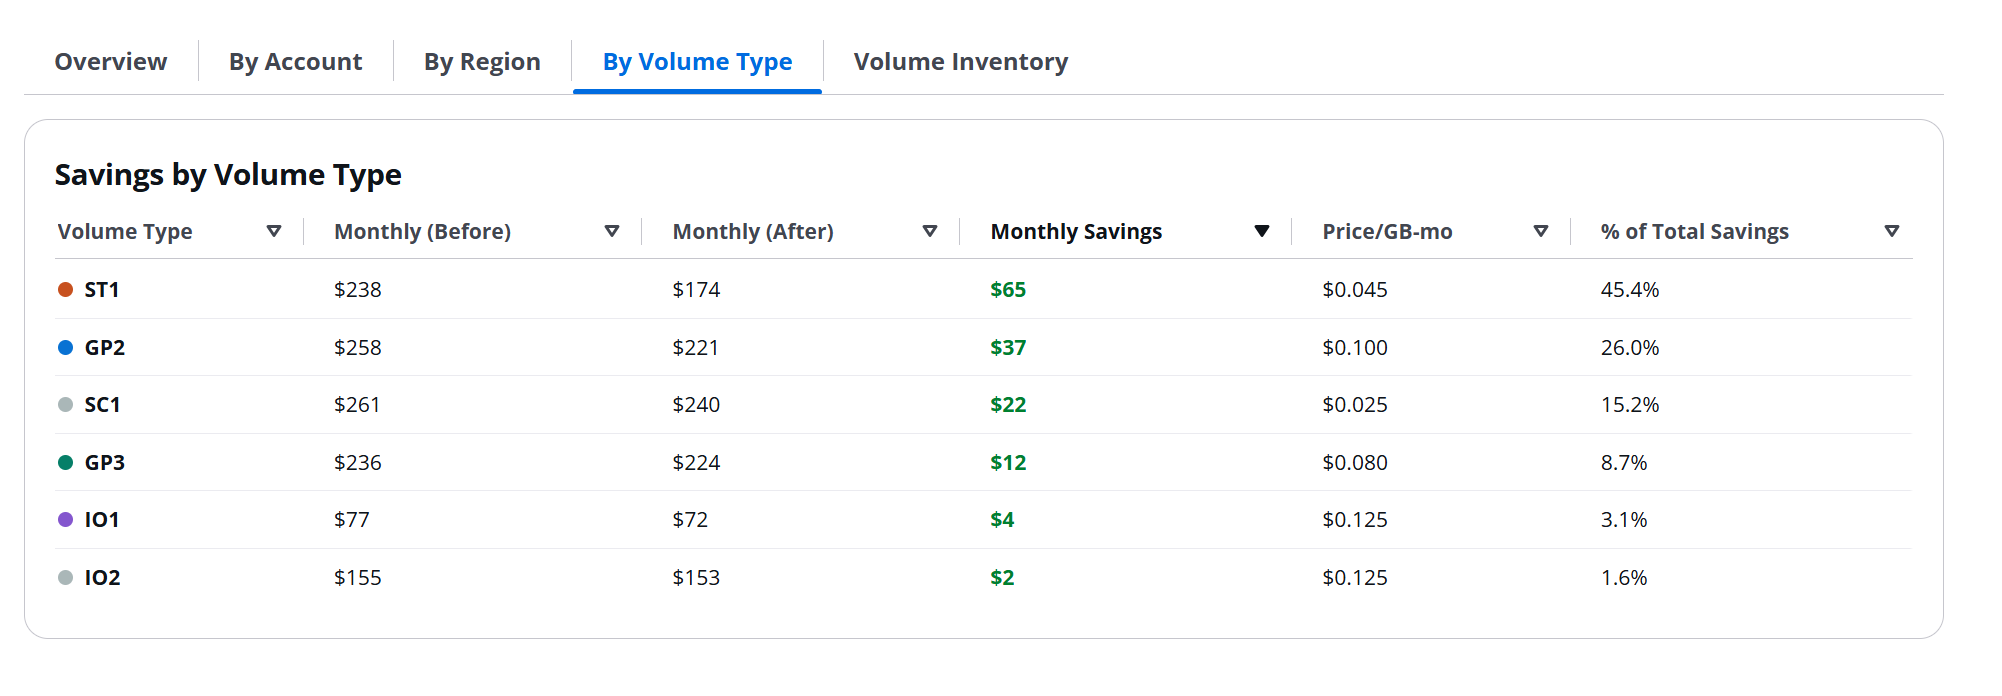Click GP3 after cost $224
Image resolution: width=2002 pixels, height=696 pixels.
pos(696,463)
